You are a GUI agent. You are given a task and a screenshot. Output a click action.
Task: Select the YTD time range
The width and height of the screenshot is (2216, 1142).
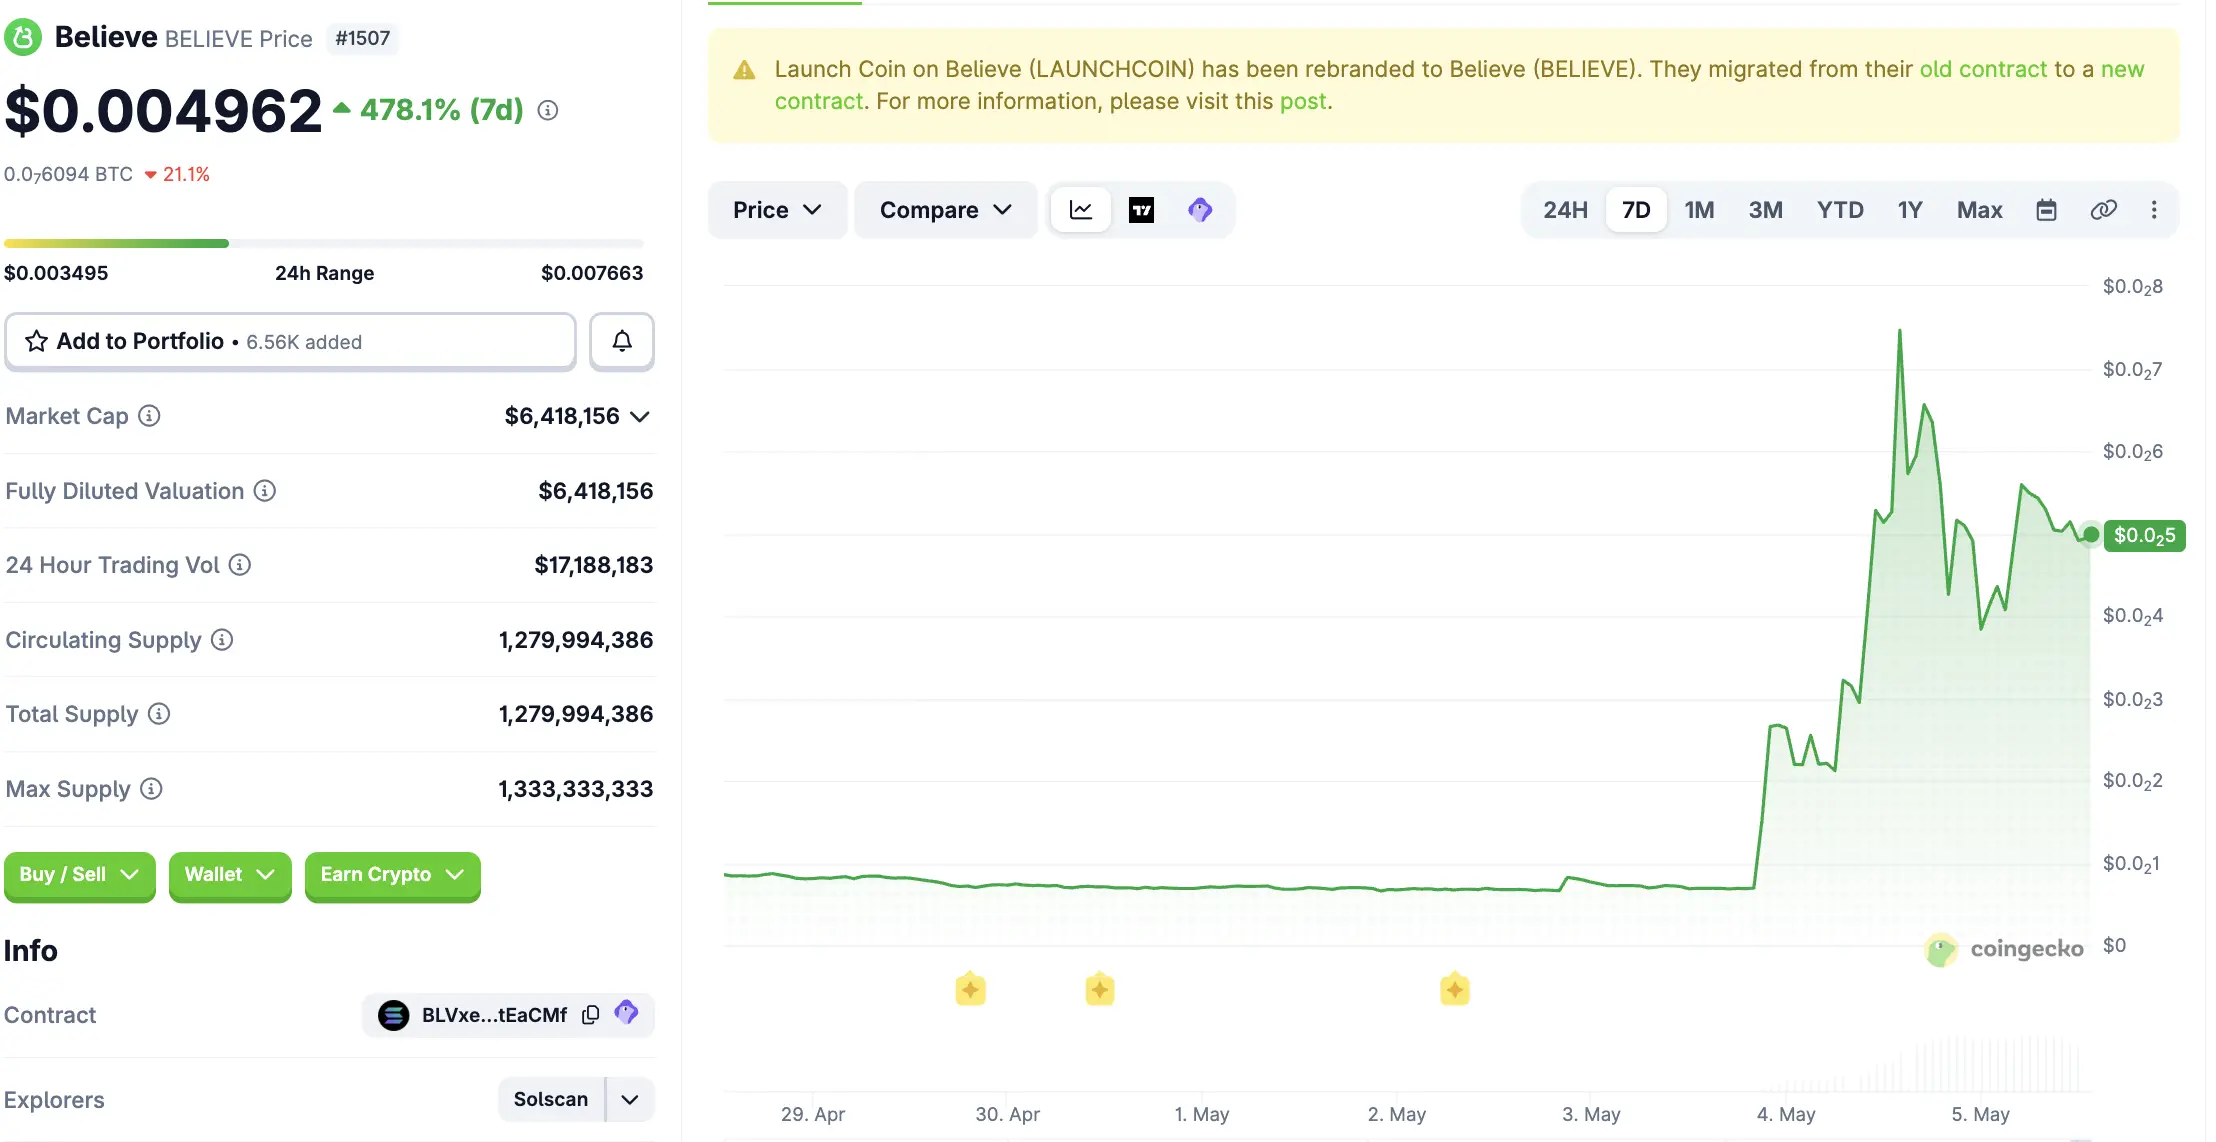point(1840,210)
